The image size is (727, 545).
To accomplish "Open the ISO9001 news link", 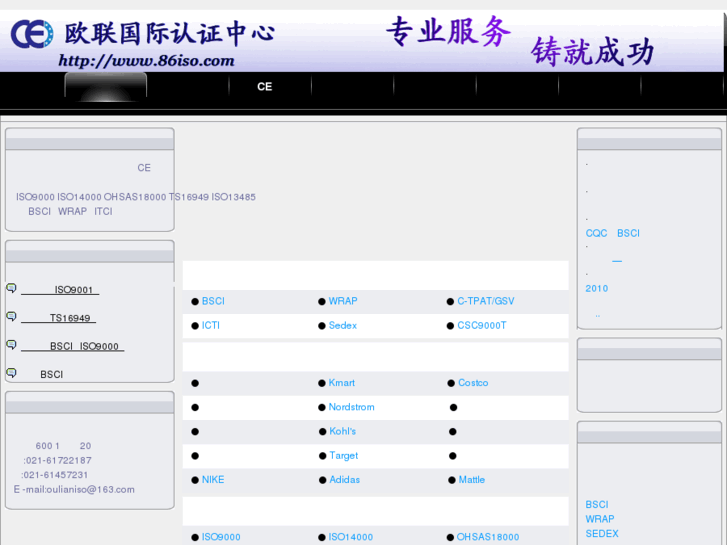I will [60, 290].
